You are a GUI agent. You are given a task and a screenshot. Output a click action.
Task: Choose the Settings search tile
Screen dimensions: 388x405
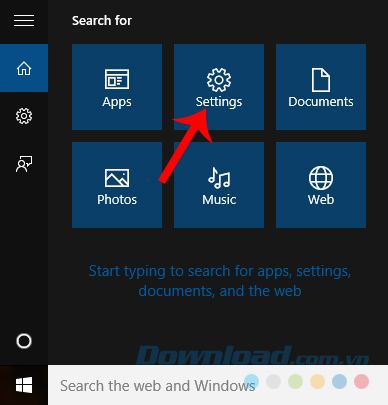point(219,87)
